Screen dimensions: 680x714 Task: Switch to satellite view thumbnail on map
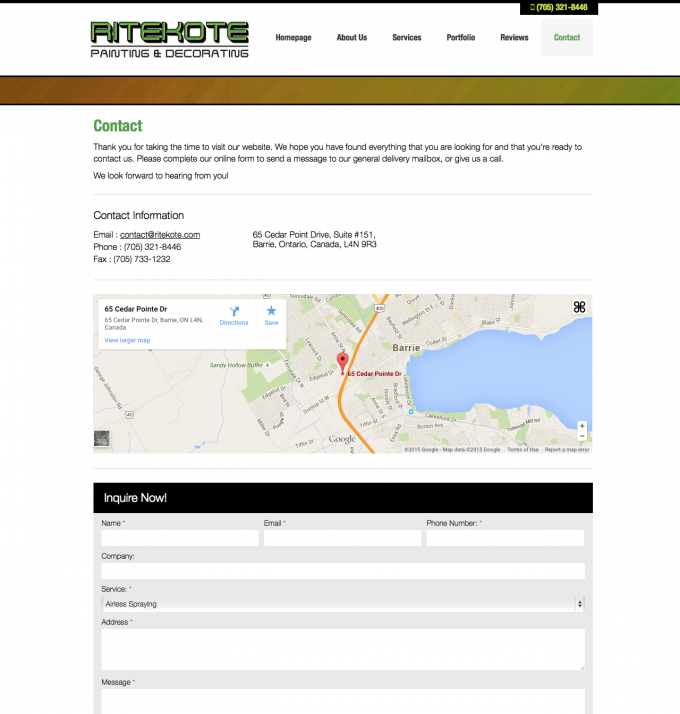coord(102,438)
